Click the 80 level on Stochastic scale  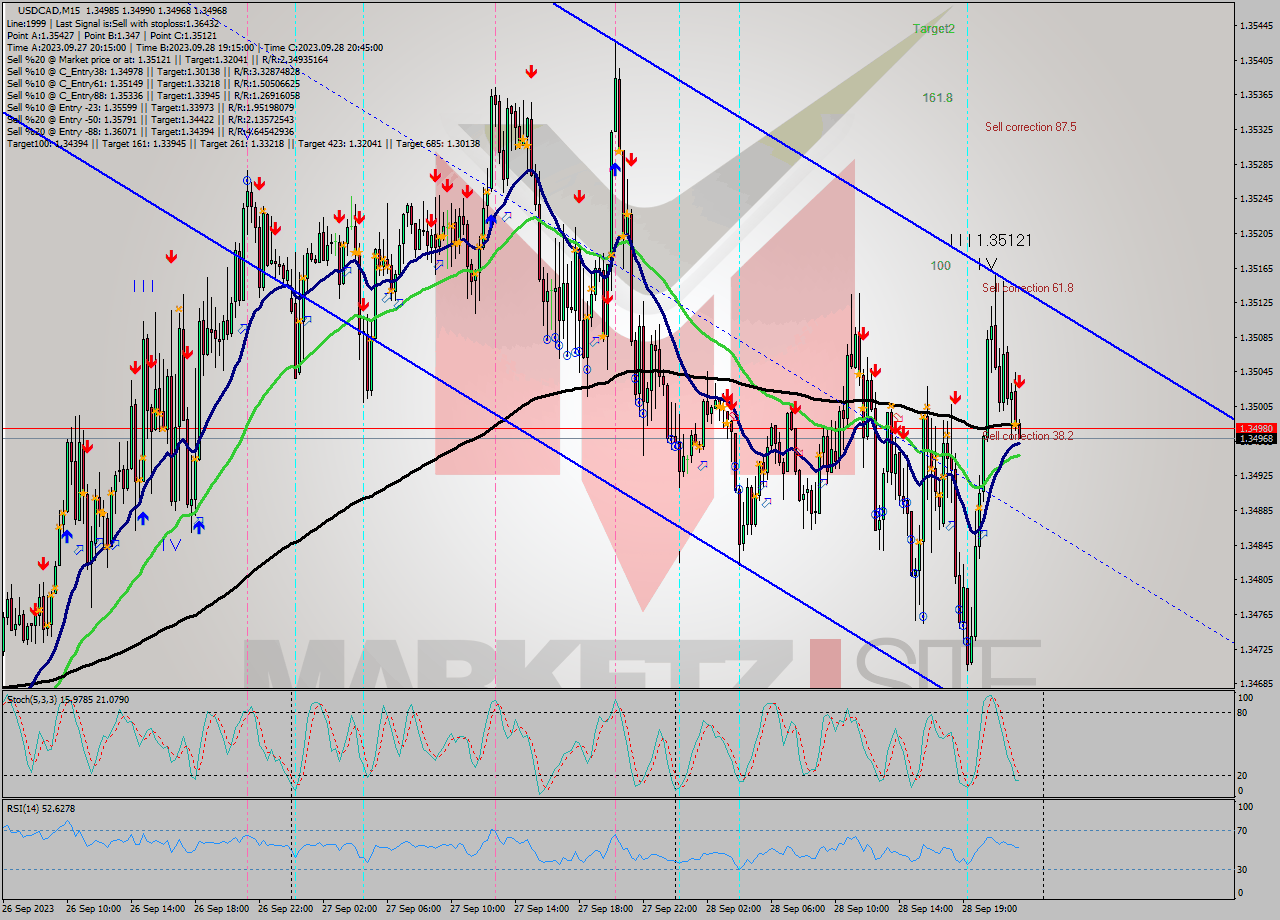pos(1244,713)
